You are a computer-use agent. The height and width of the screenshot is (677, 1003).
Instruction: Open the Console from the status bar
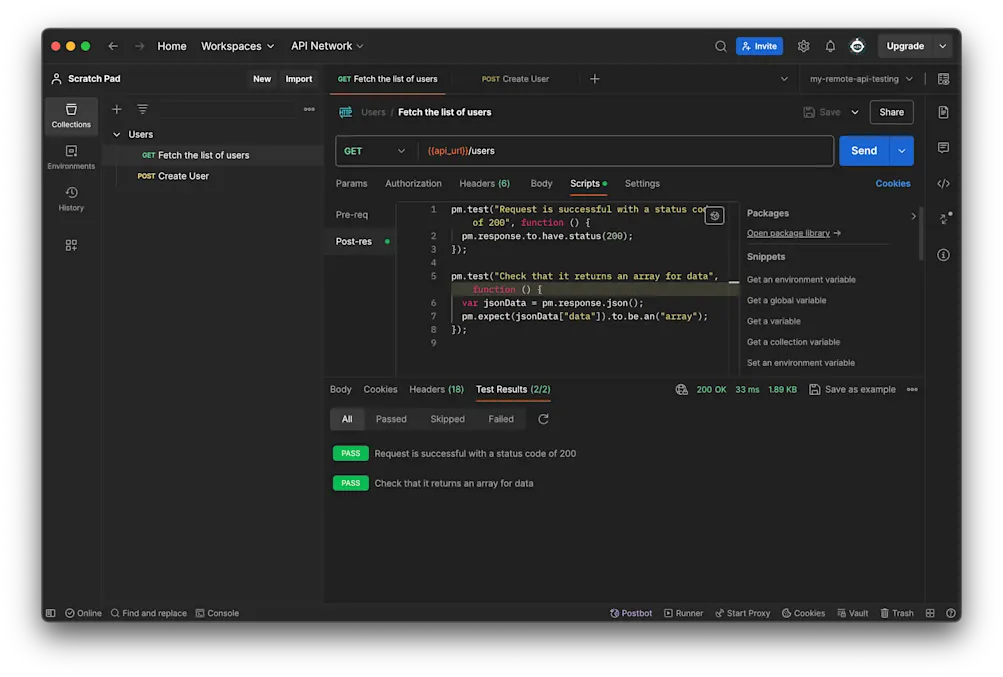click(x=217, y=613)
